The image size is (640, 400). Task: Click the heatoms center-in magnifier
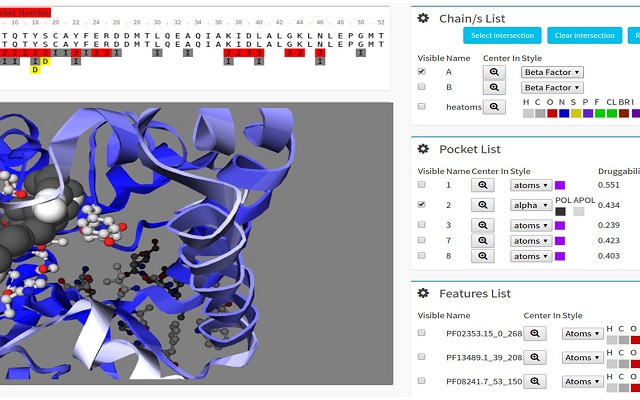click(494, 106)
